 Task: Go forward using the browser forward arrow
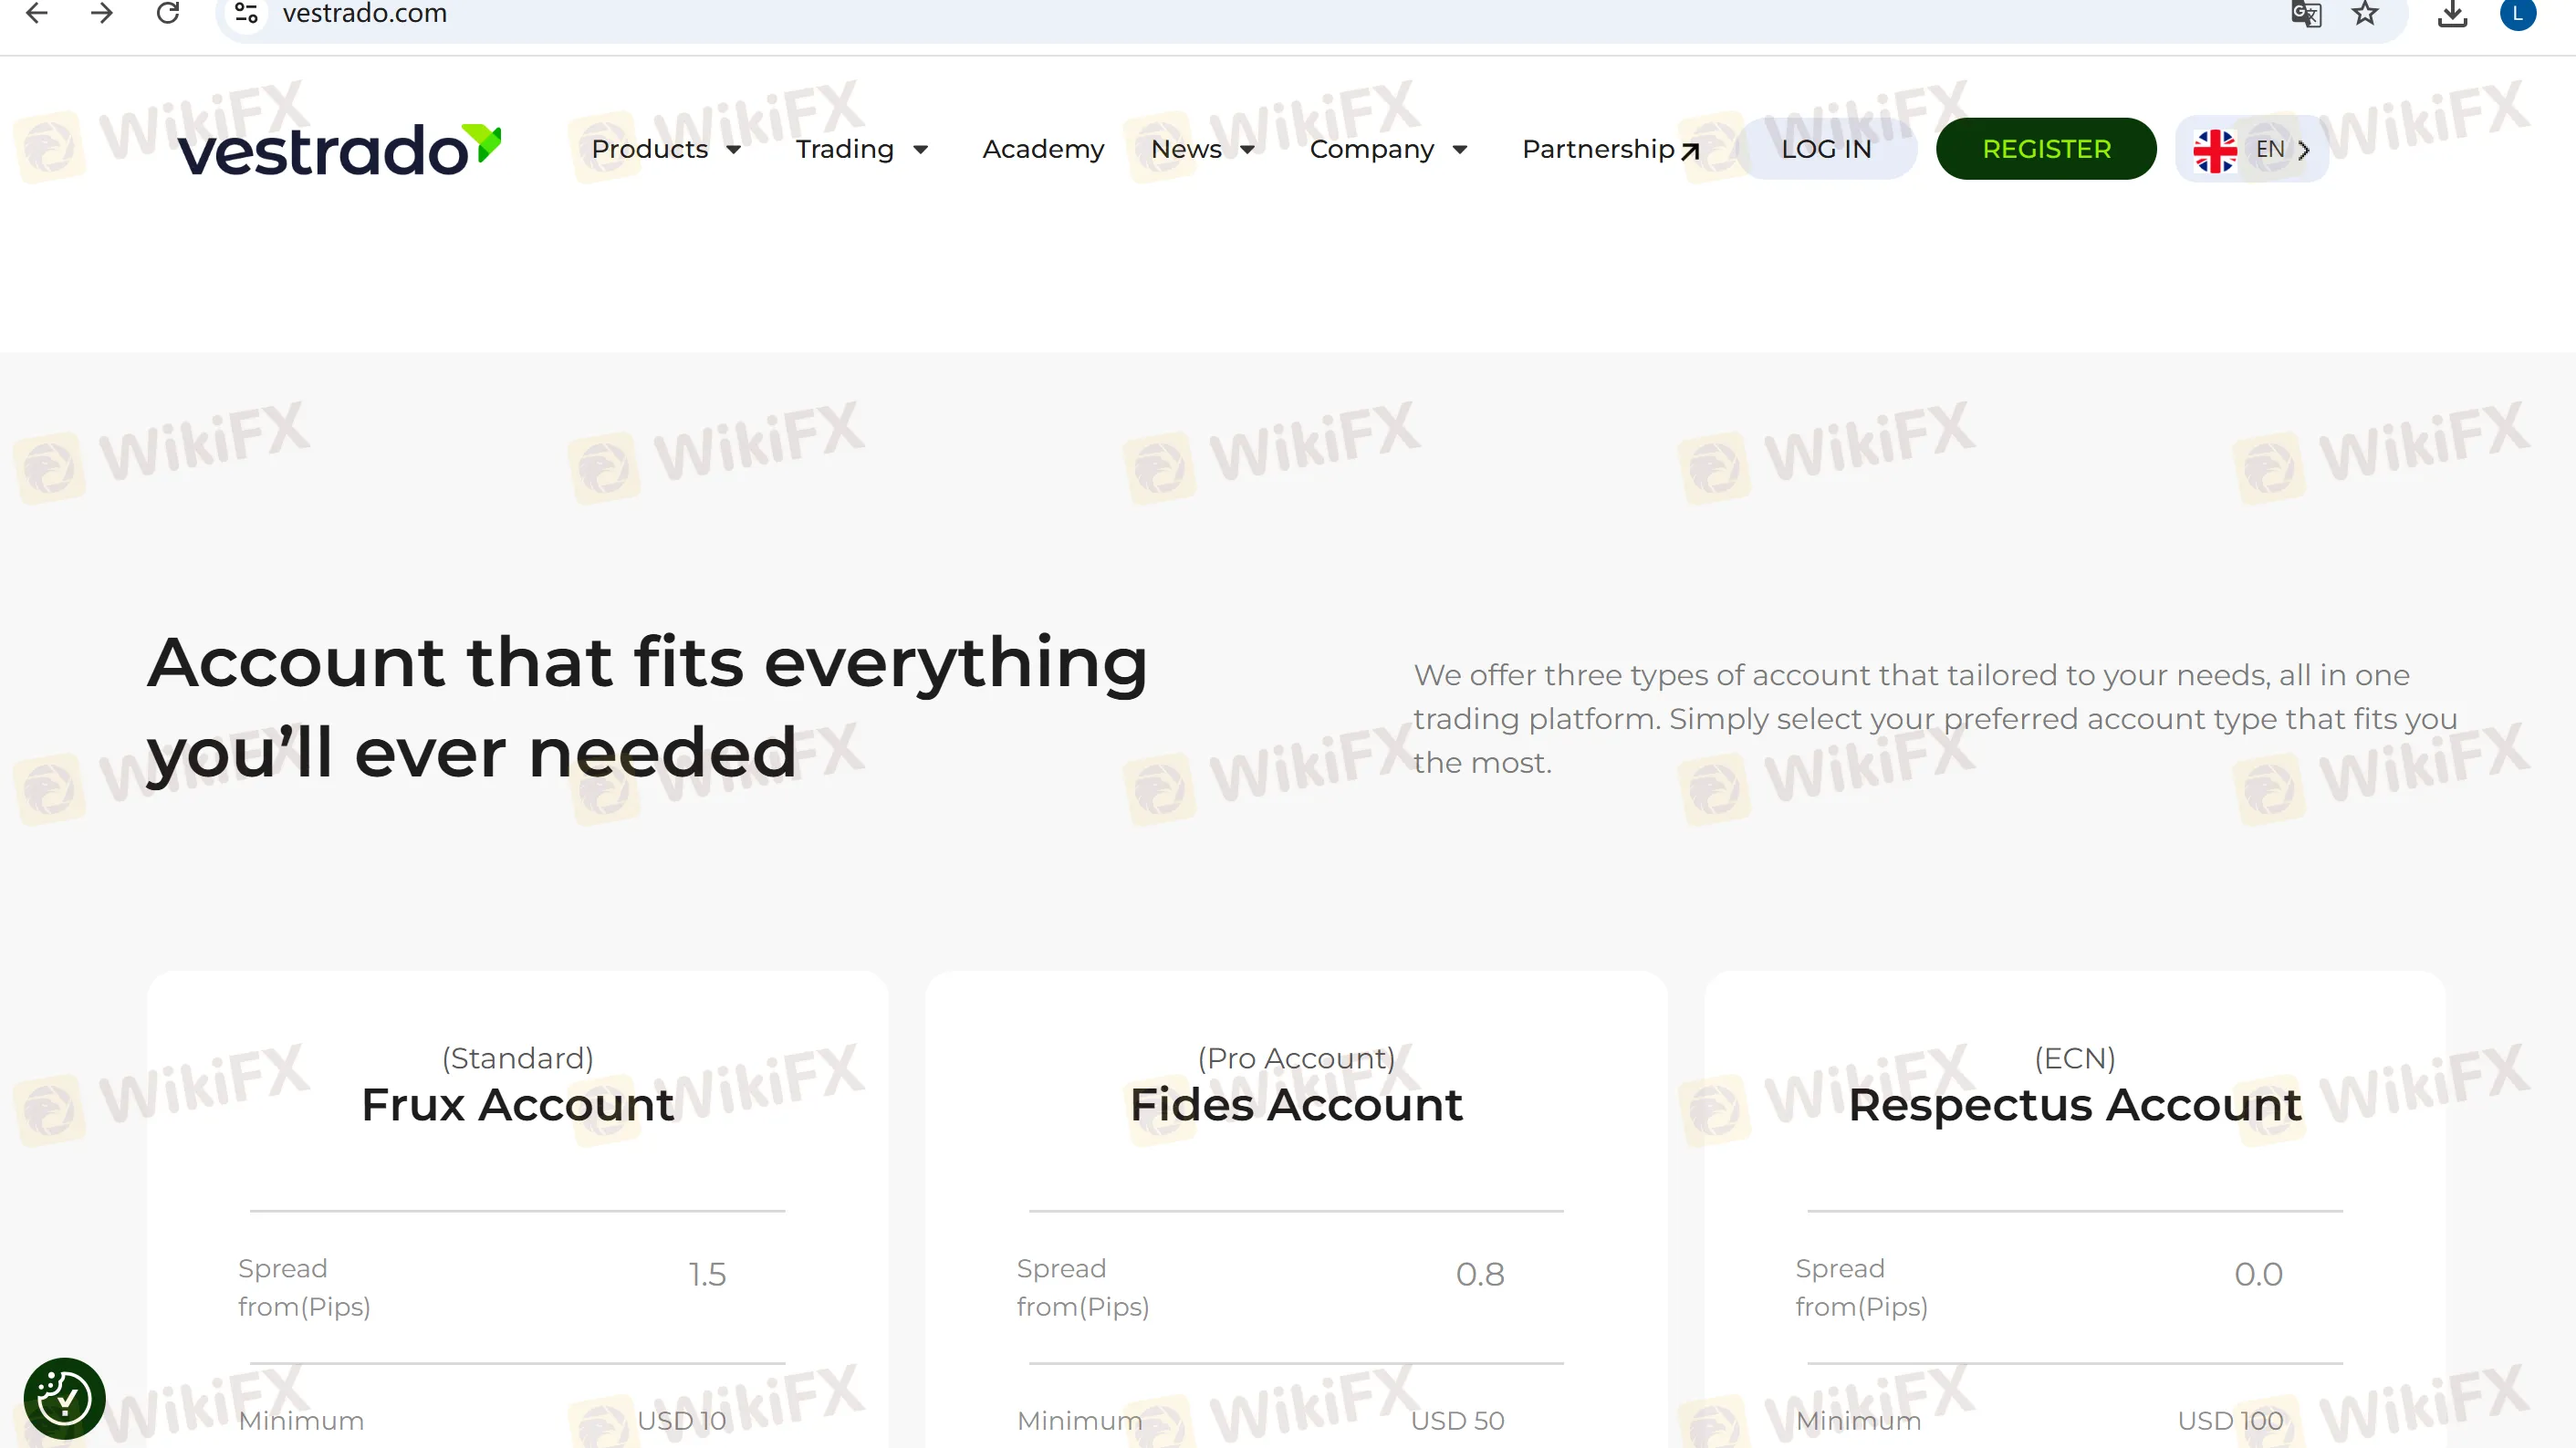coord(101,13)
